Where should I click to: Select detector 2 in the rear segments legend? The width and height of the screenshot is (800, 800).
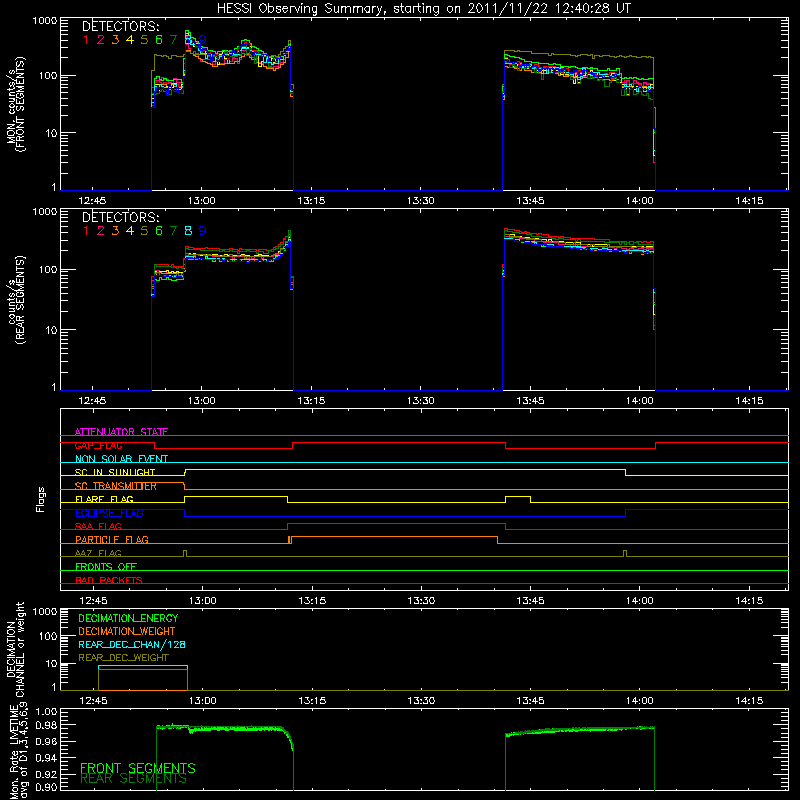click(101, 231)
